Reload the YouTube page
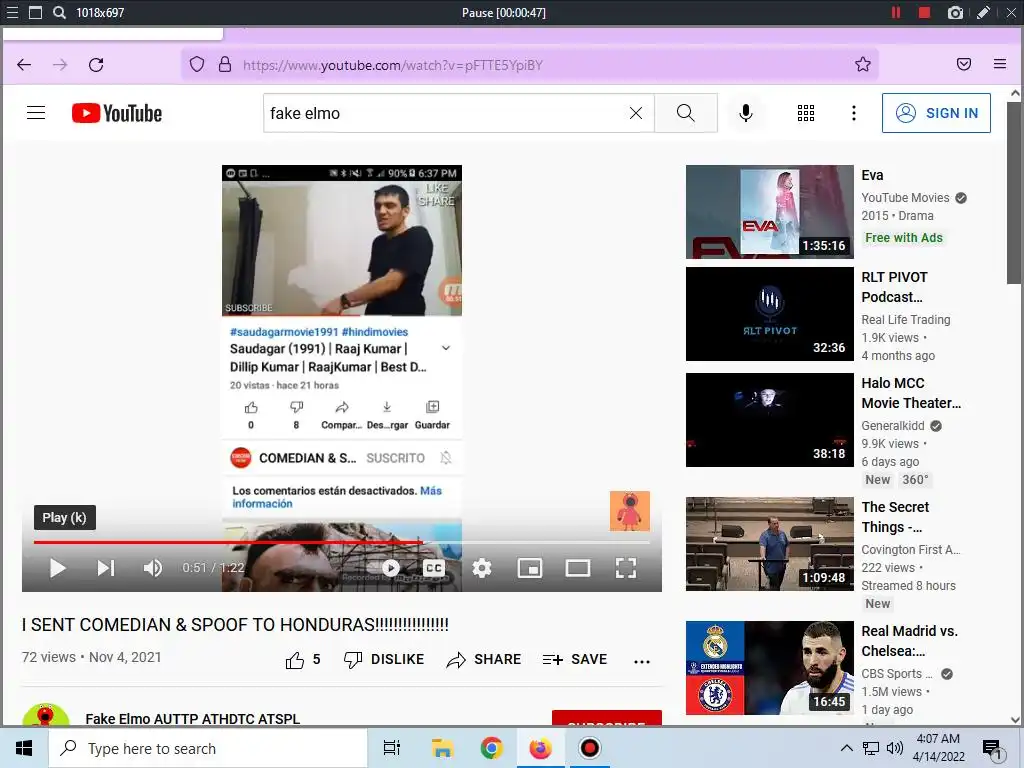The width and height of the screenshot is (1024, 768). pos(96,64)
